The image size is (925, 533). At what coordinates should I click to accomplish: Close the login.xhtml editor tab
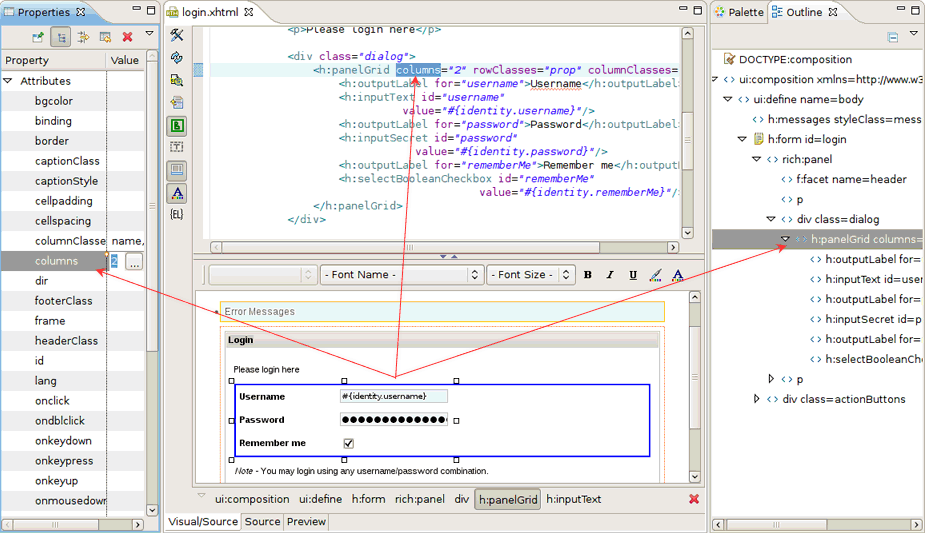[x=249, y=12]
